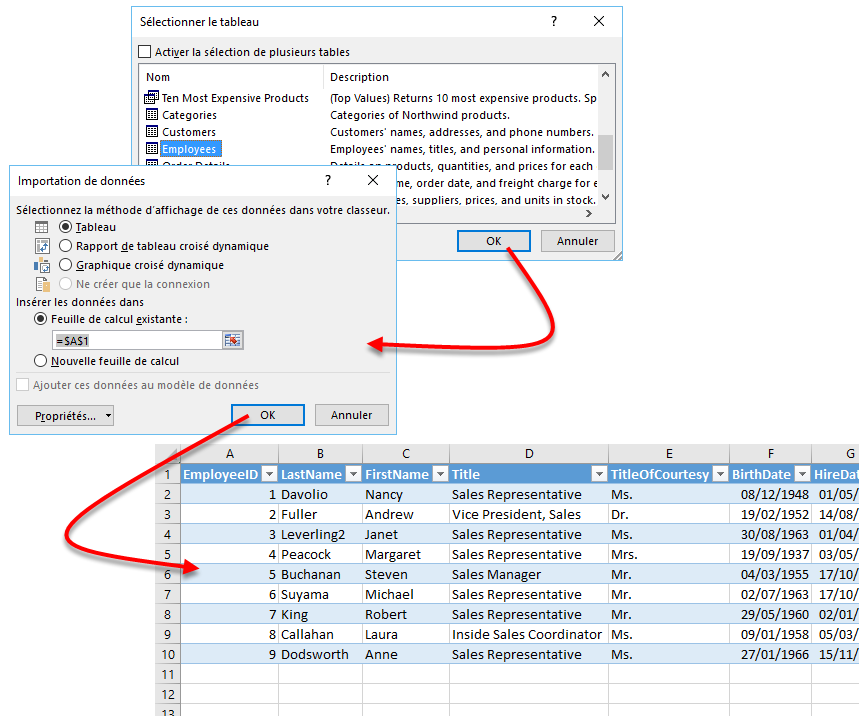Click the Employees table icon in list

point(152,149)
